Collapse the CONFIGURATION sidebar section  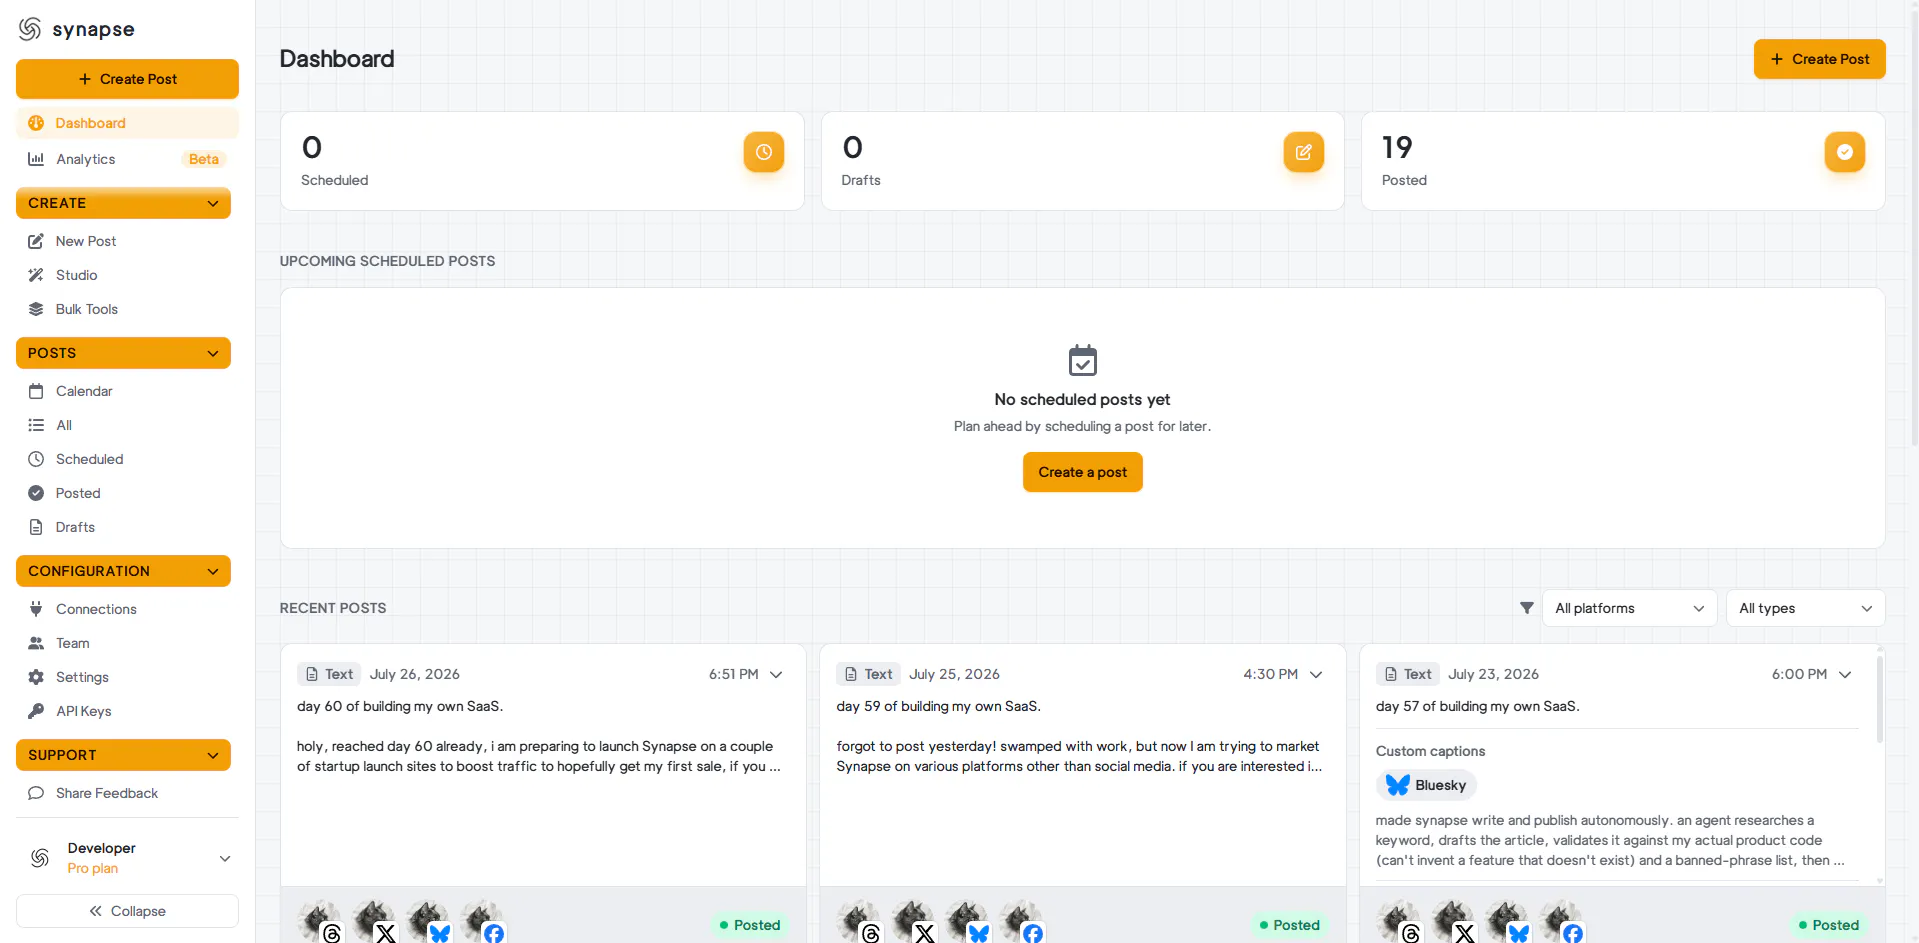point(123,571)
